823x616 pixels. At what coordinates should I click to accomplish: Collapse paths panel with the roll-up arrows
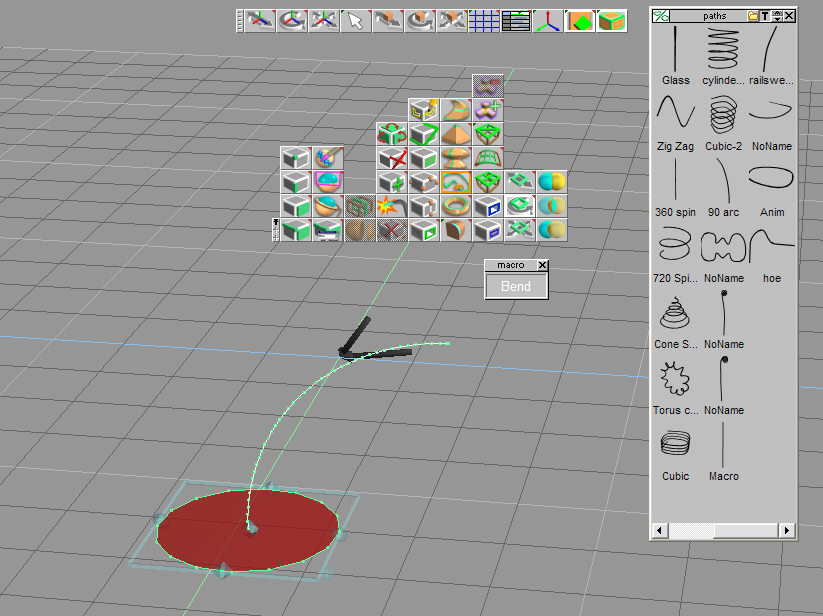[778, 15]
